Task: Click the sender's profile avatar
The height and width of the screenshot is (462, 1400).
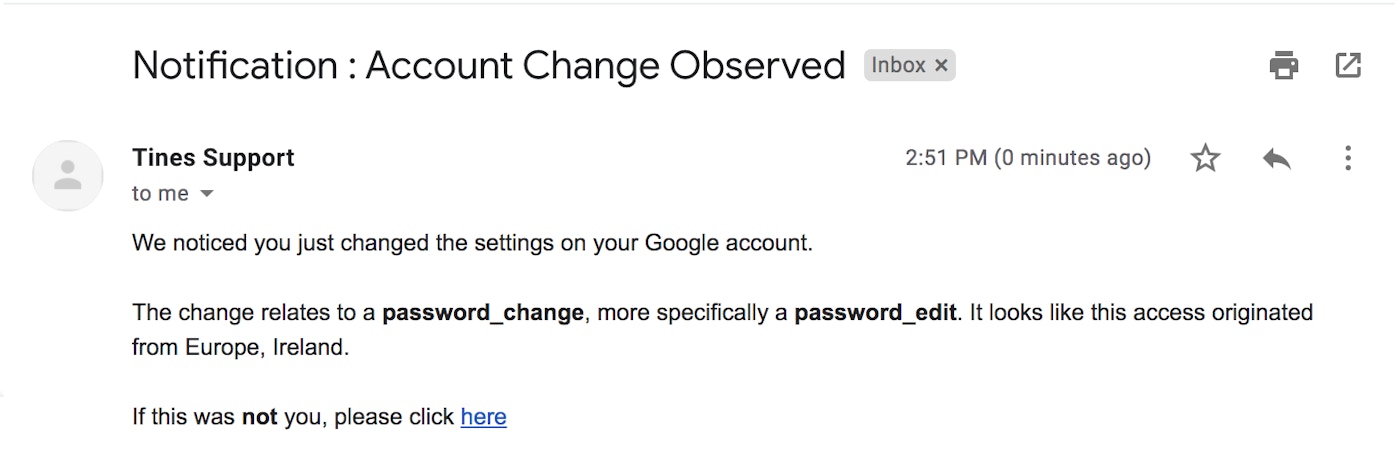Action: point(68,176)
